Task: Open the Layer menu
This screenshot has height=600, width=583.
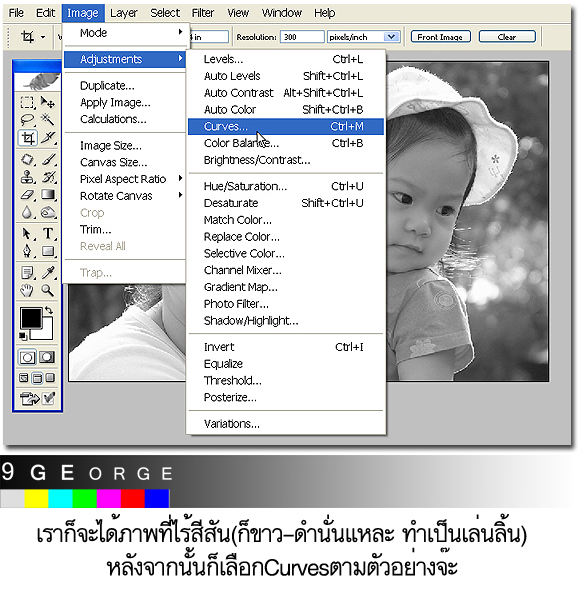Action: pos(124,13)
